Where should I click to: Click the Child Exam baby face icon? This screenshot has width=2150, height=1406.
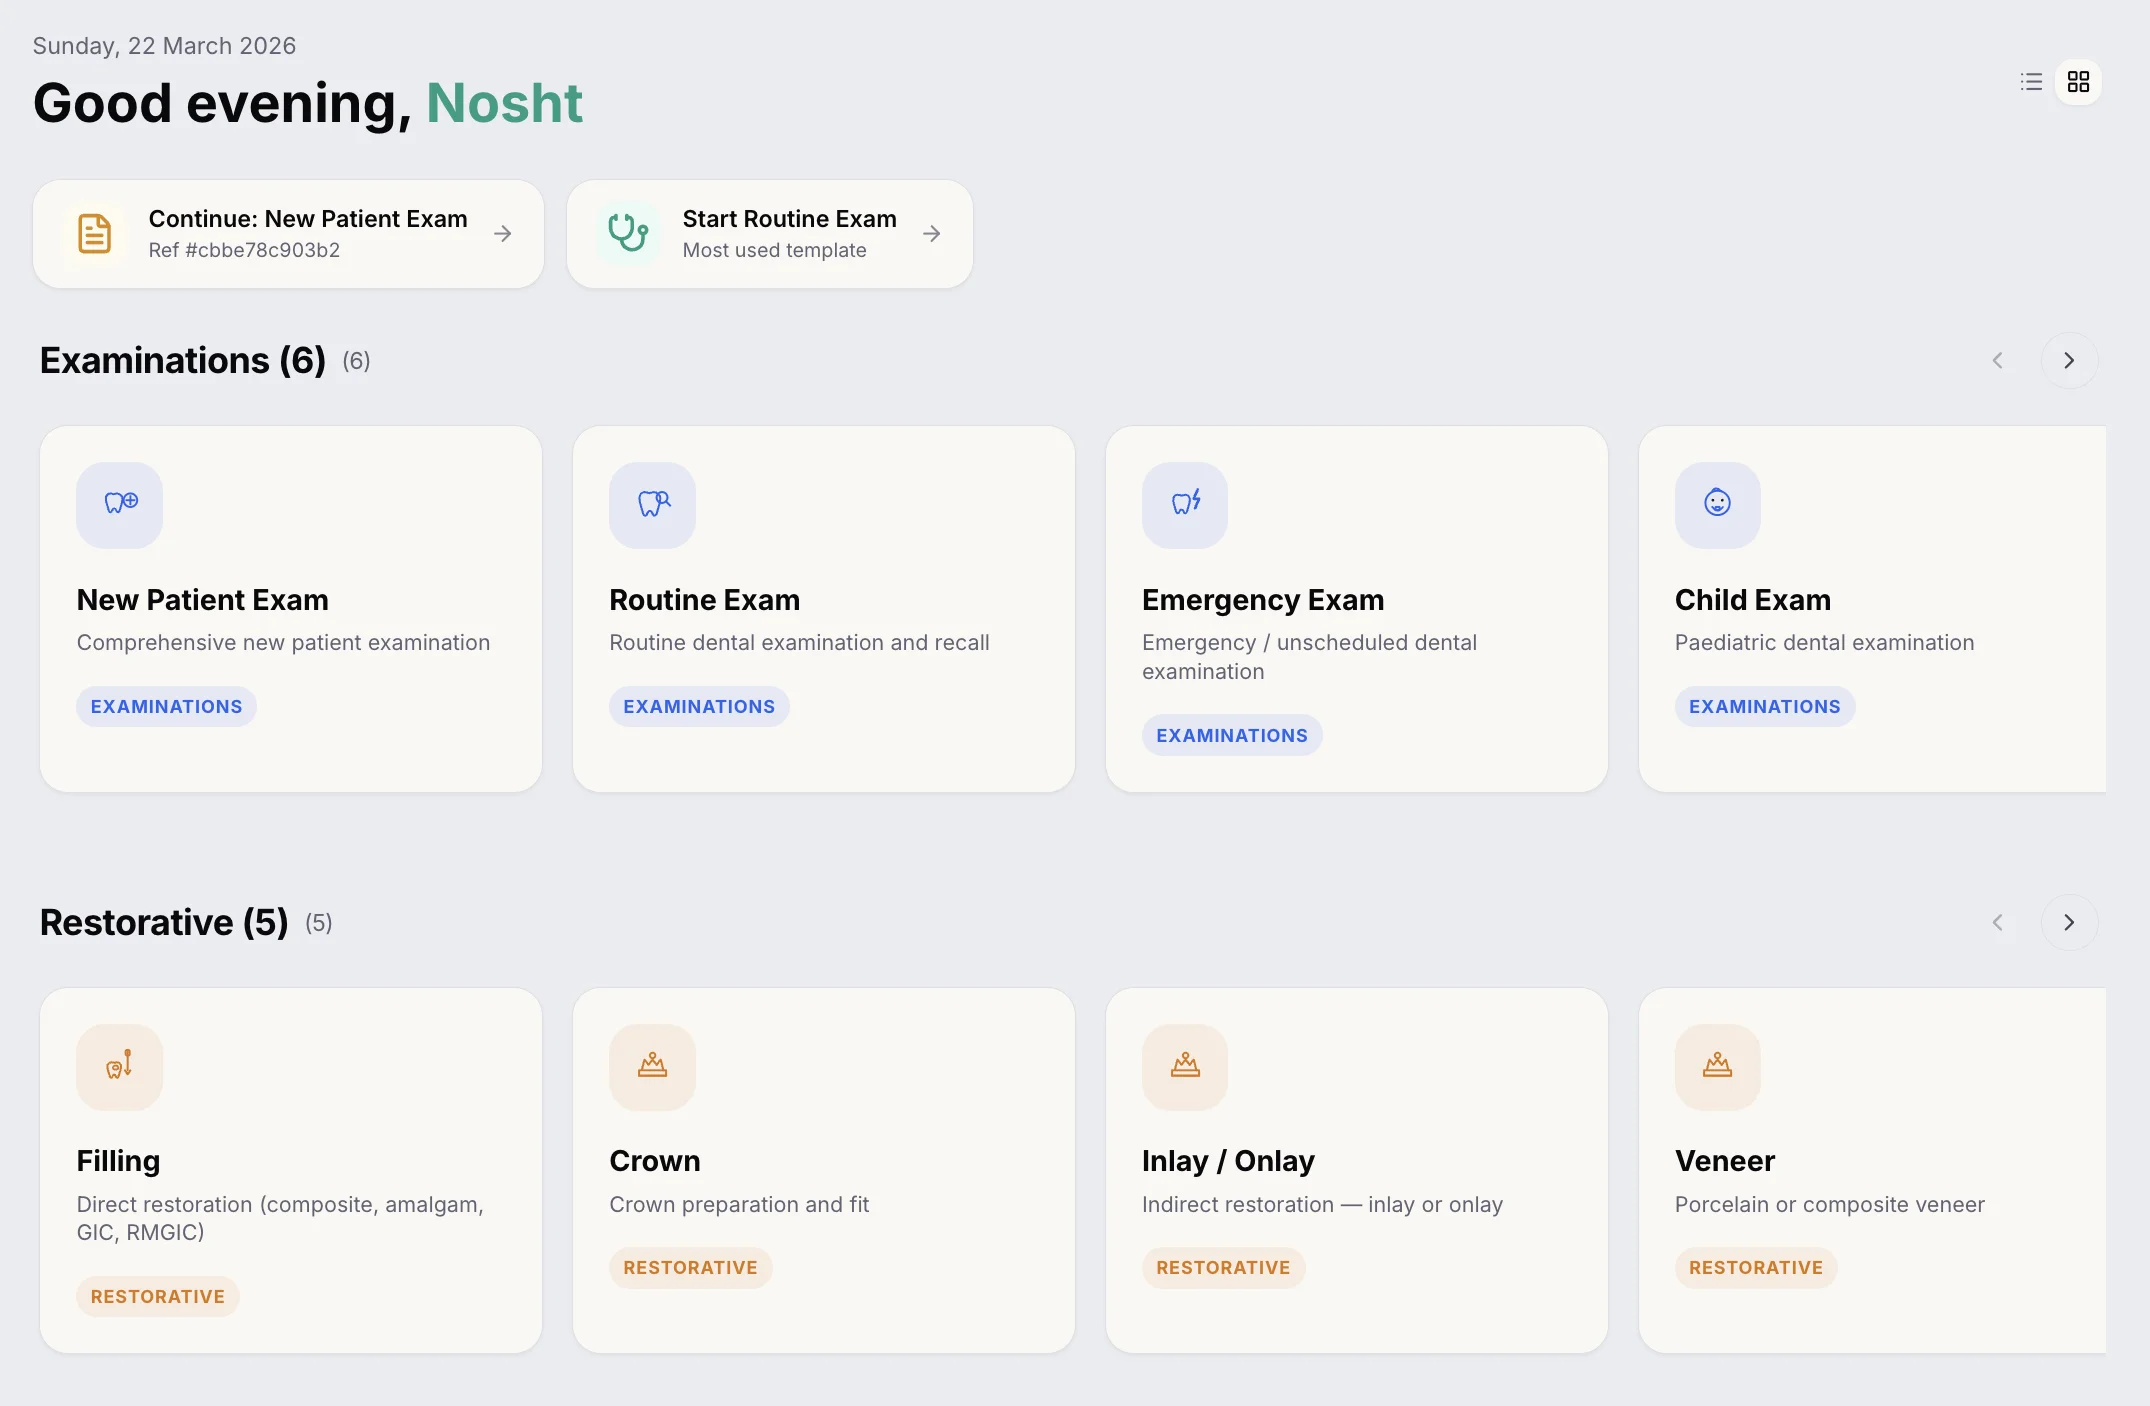coord(1717,504)
